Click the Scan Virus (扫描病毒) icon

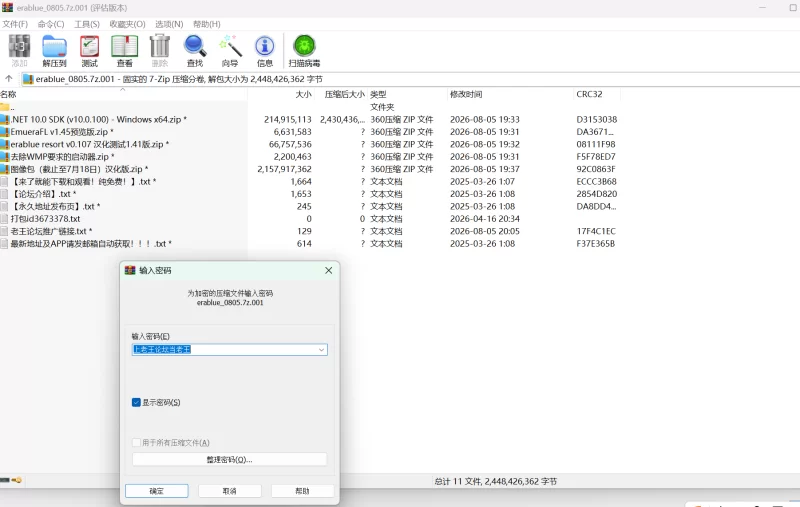[304, 50]
